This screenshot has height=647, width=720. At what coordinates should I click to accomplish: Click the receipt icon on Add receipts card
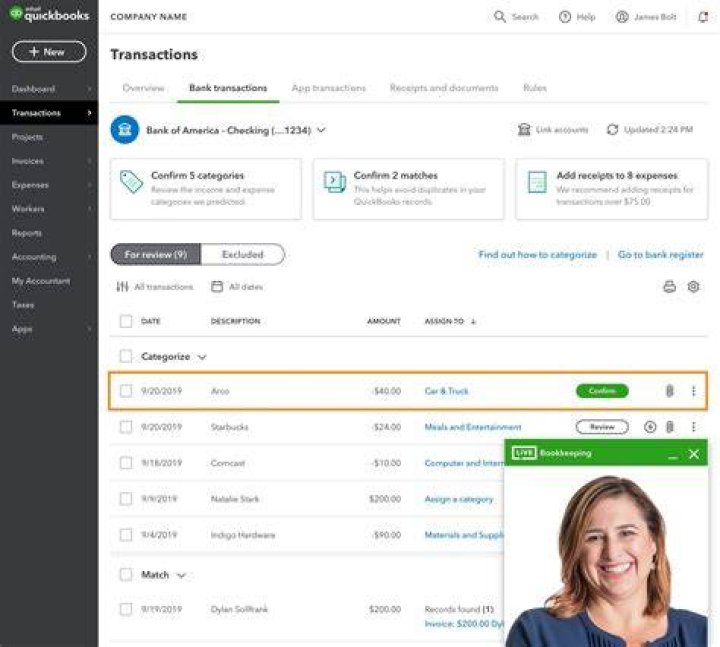pyautogui.click(x=537, y=182)
